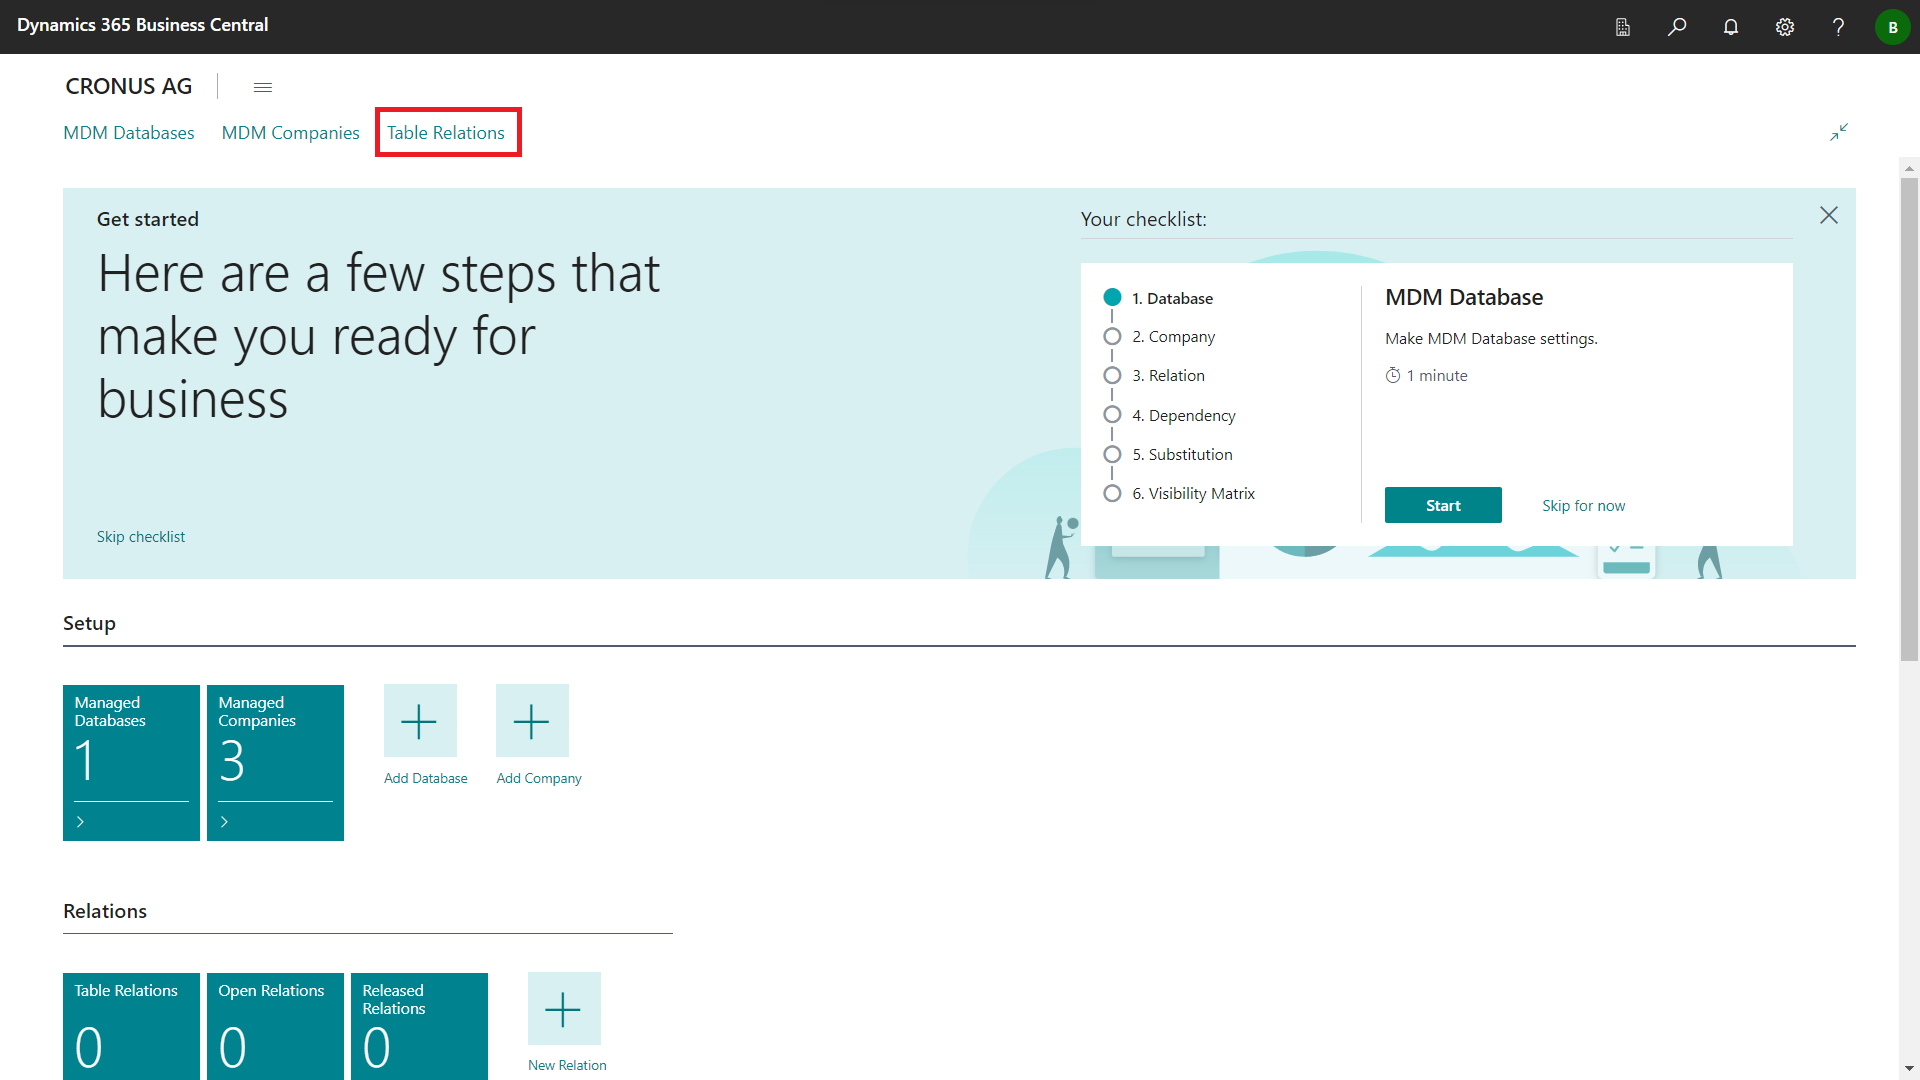The image size is (1920, 1080).
Task: Open the notifications bell icon
Action: pos(1731,27)
